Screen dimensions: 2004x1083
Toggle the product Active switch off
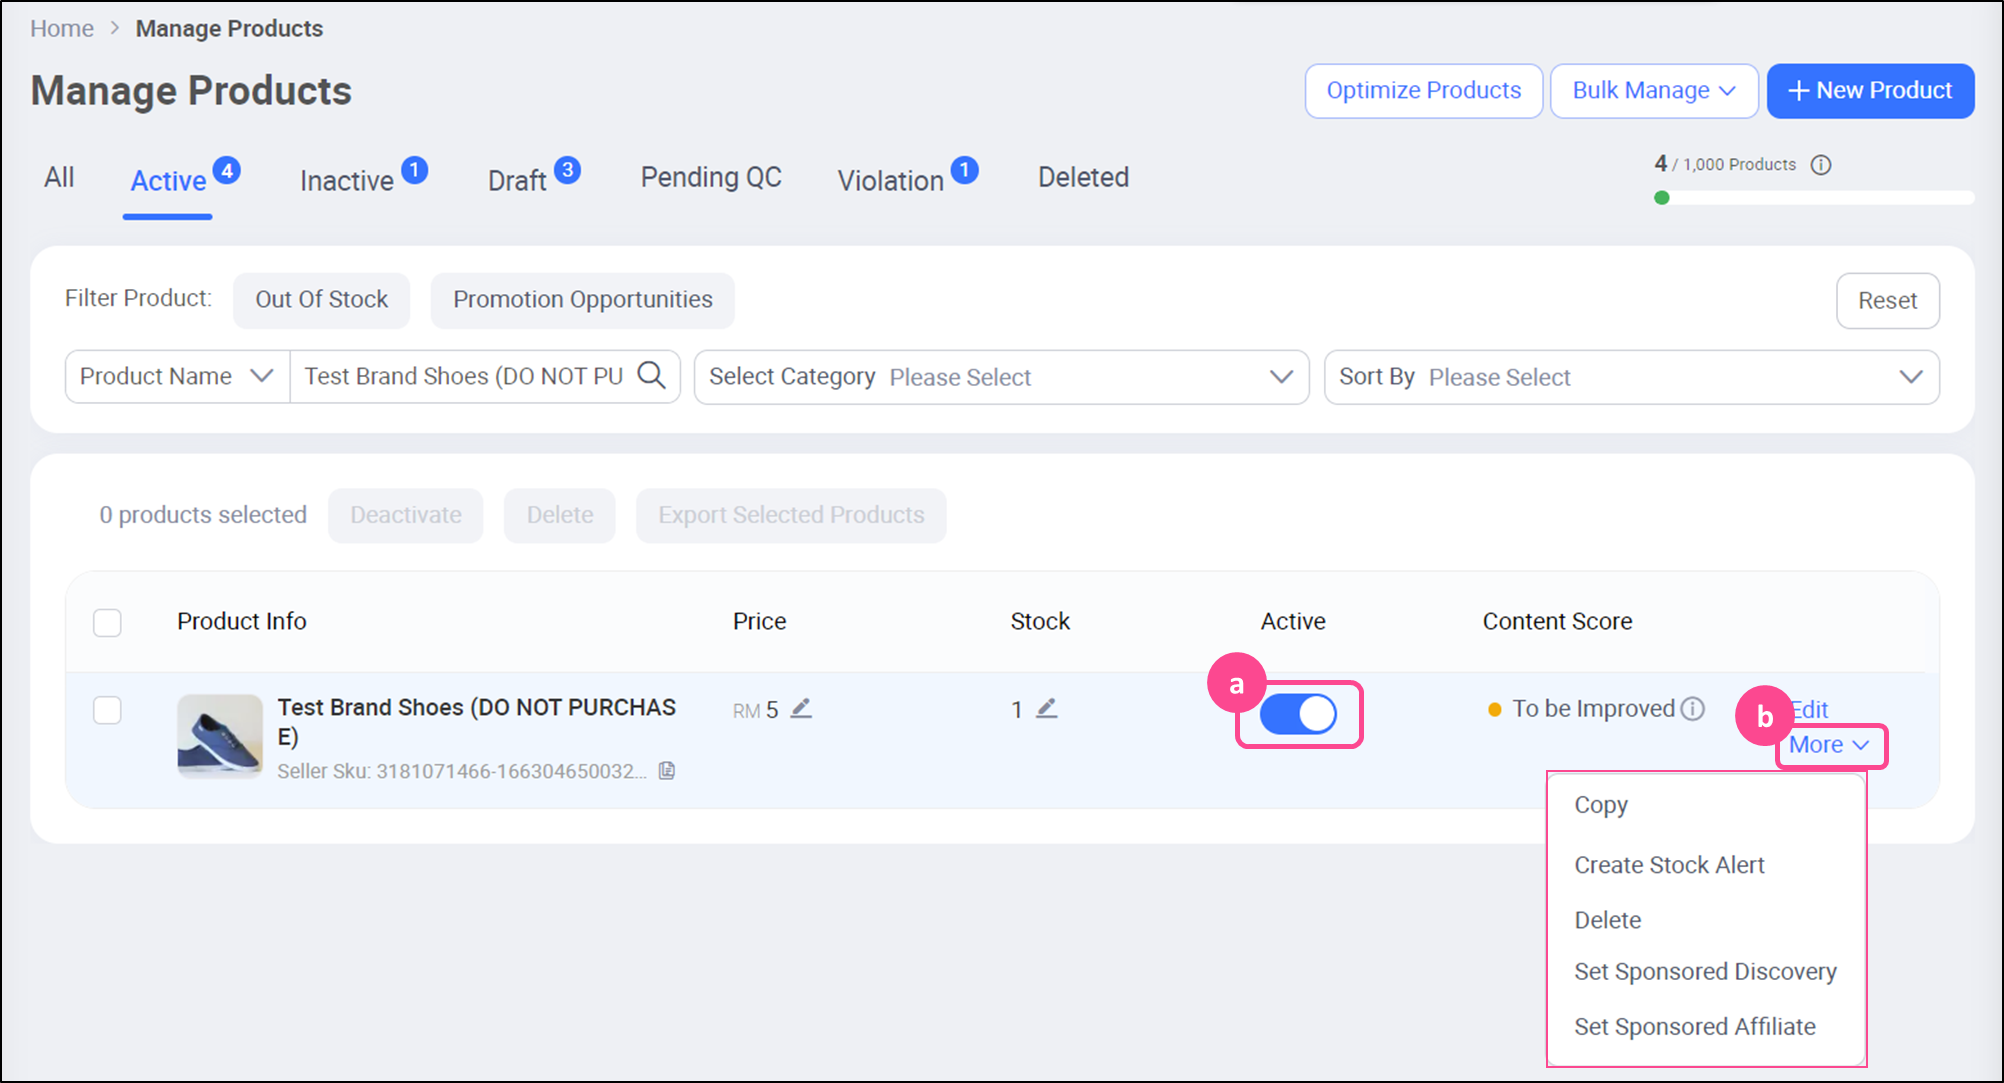tap(1298, 714)
